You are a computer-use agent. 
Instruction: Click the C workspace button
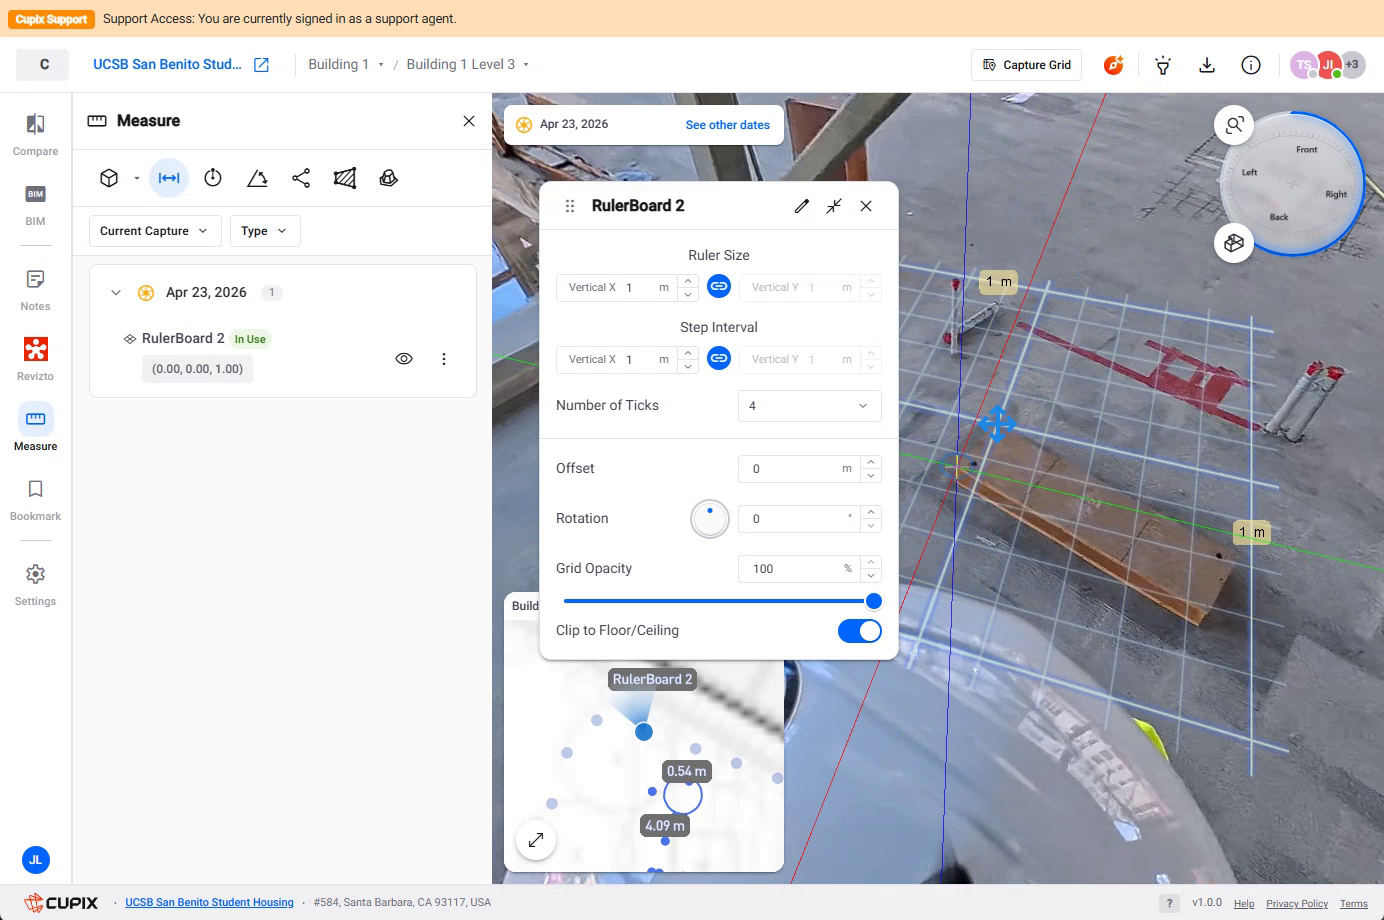pos(43,65)
